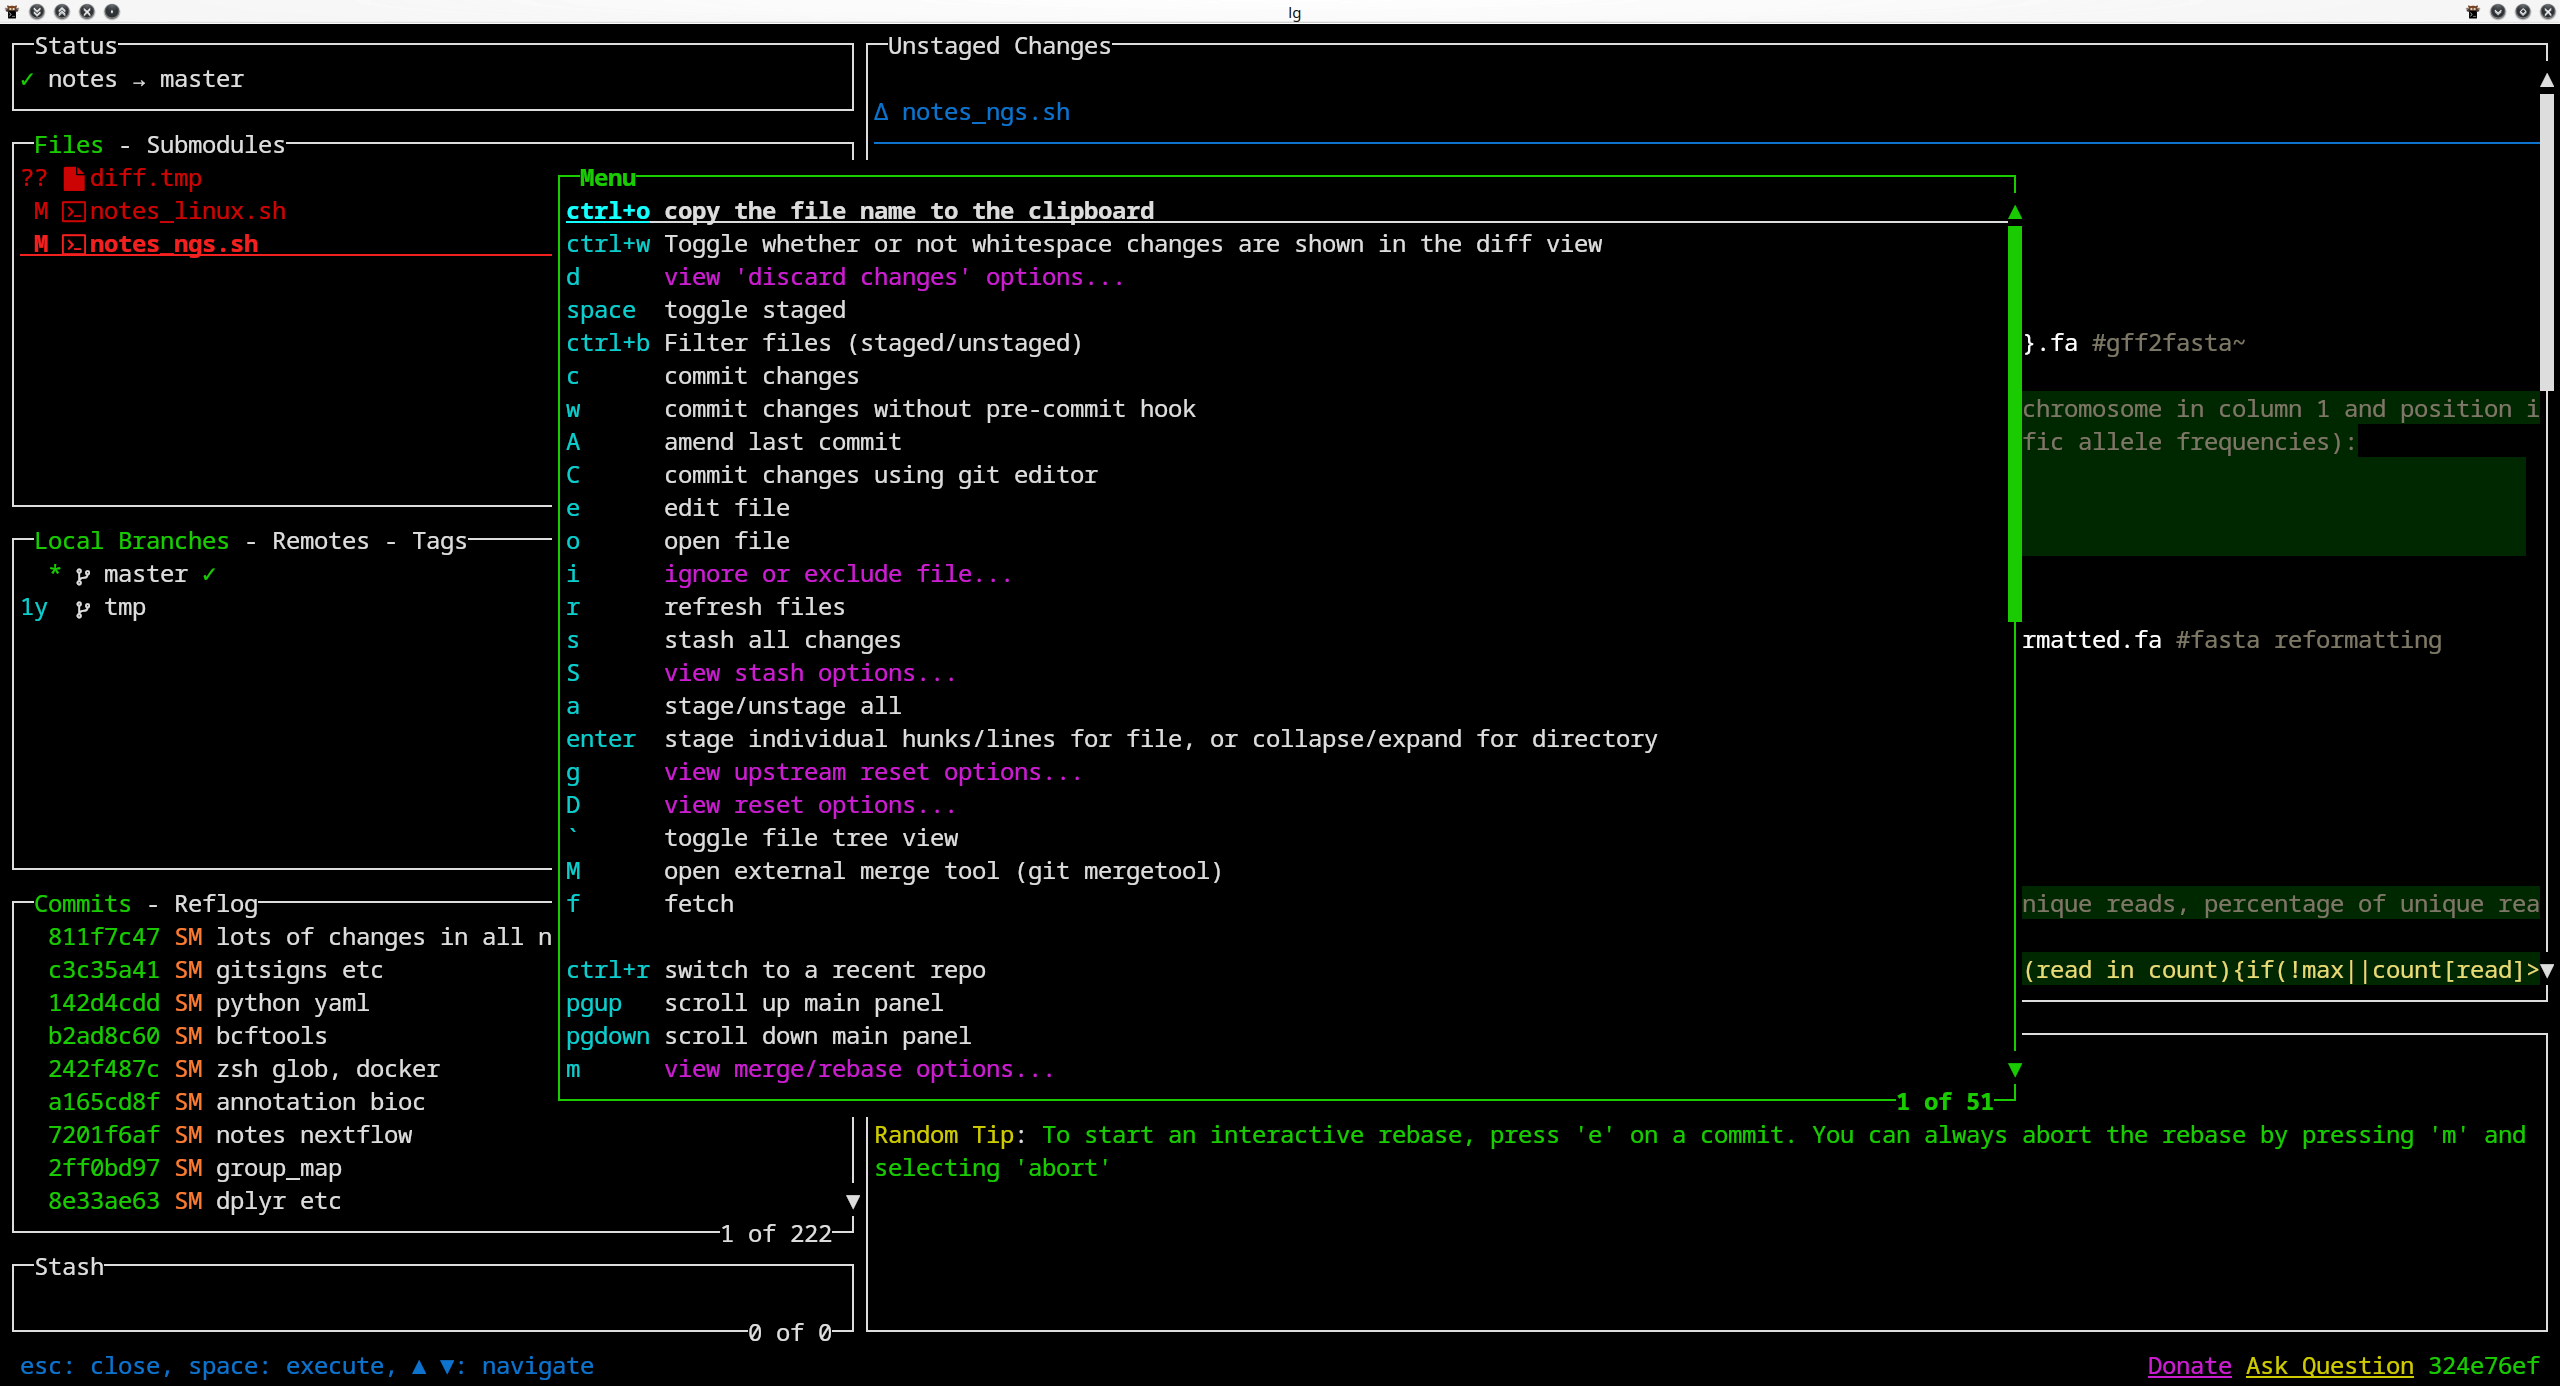Click the menu scroll-up green arrow
Image resolution: width=2560 pixels, height=1386 pixels.
pos(2015,212)
